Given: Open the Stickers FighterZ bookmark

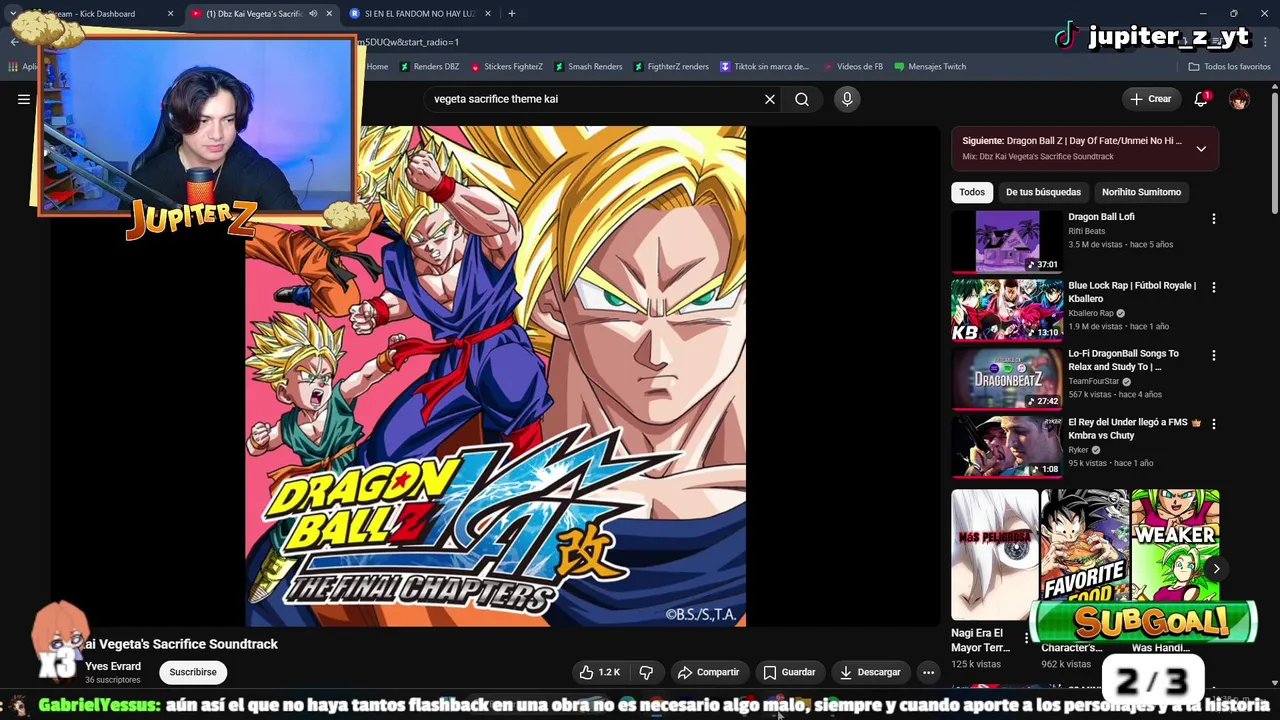Looking at the screenshot, I should click(506, 67).
